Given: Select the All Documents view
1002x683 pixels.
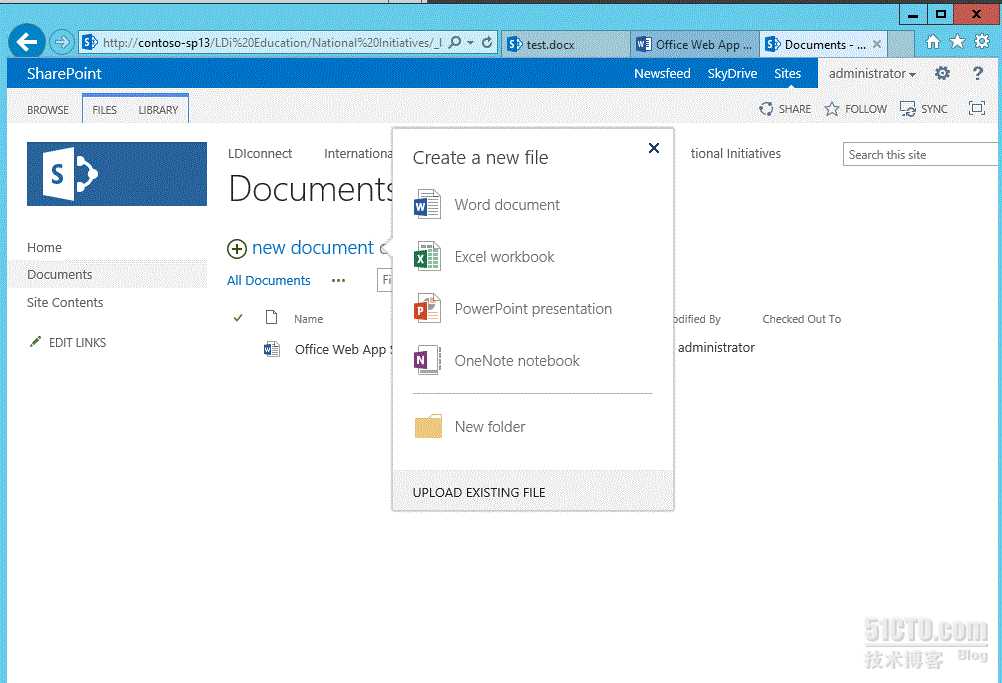Looking at the screenshot, I should point(269,280).
